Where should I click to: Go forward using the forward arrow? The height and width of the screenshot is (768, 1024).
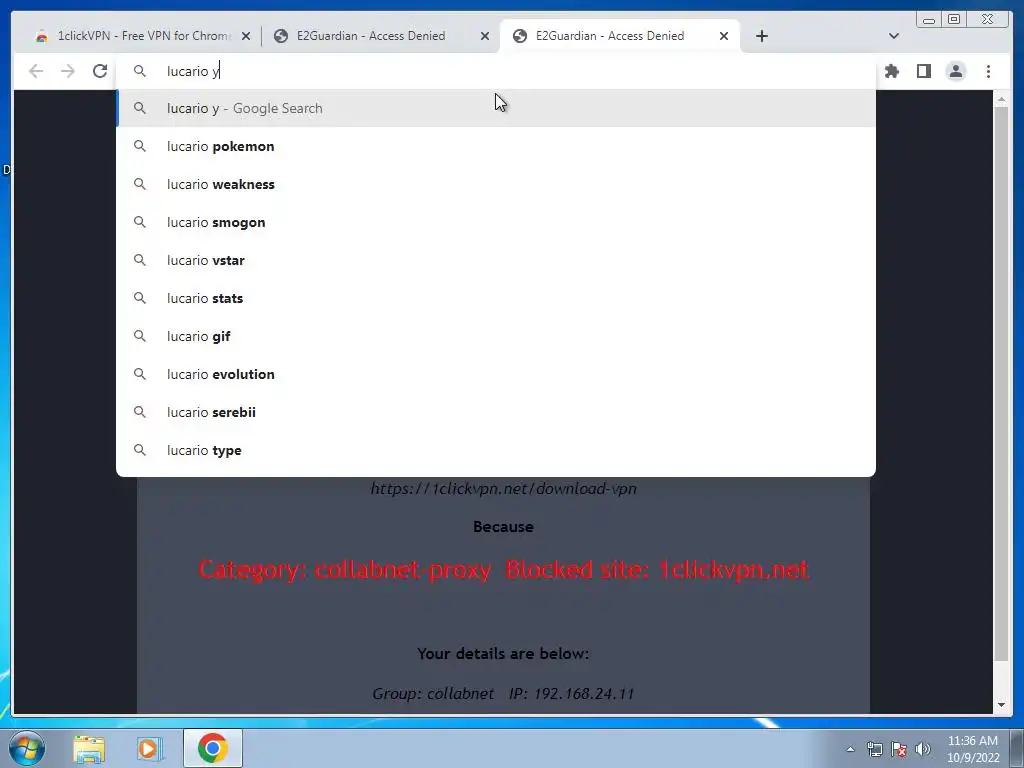68,71
